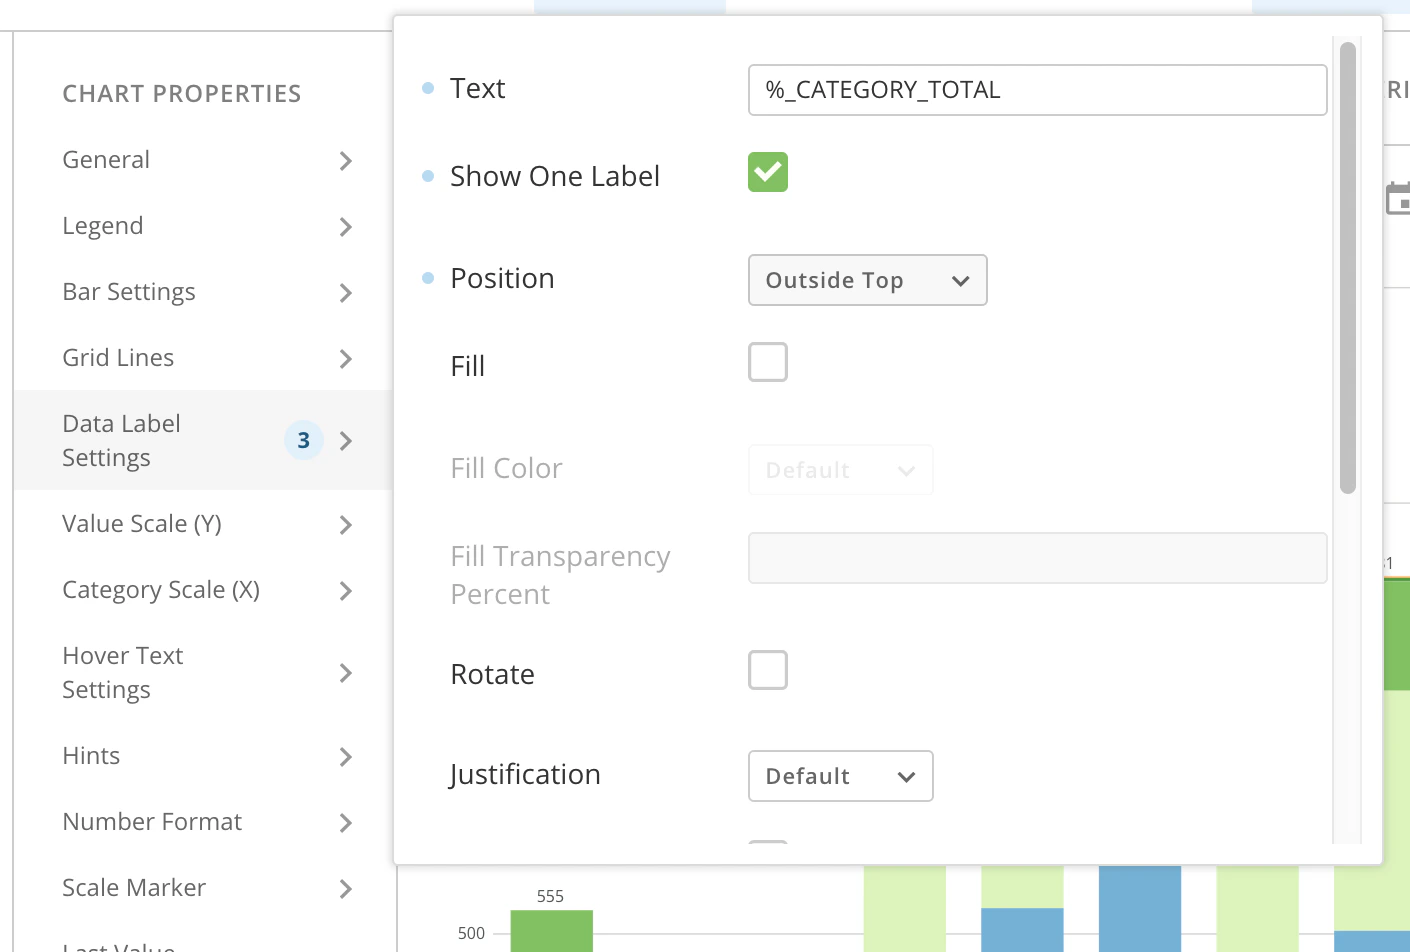Expand chevron next to Scale Marker

coord(346,889)
